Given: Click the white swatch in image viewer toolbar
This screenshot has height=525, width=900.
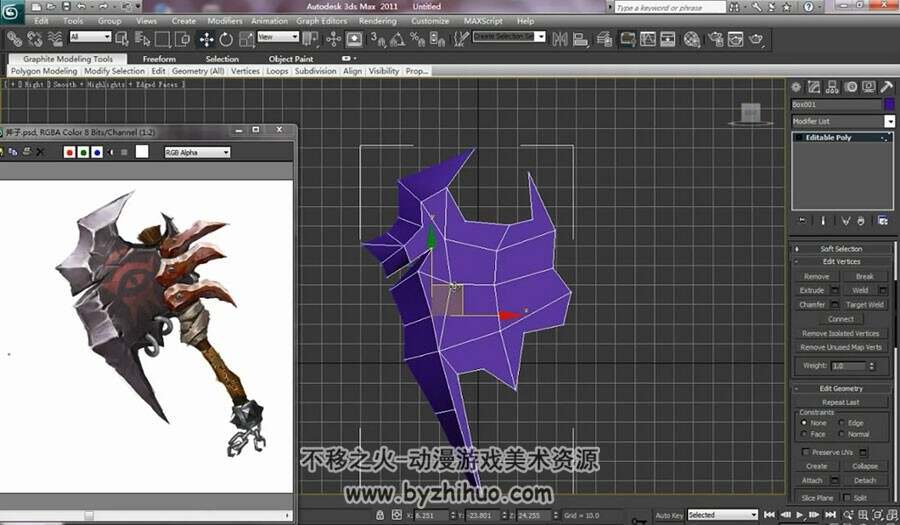Looking at the screenshot, I should tap(142, 151).
